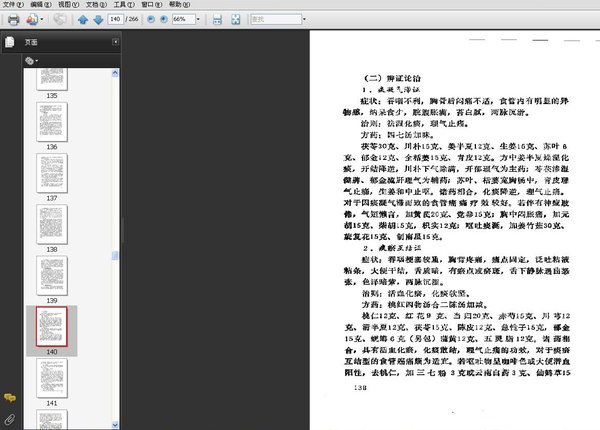Select the highlighted page thumbnail 140

point(52,327)
